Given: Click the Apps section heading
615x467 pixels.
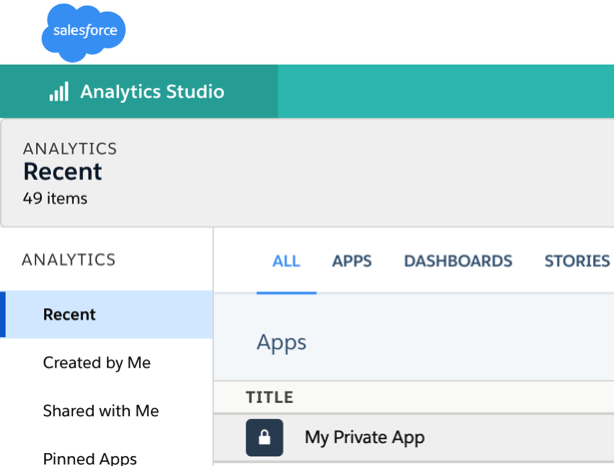Looking at the screenshot, I should pyautogui.click(x=282, y=342).
